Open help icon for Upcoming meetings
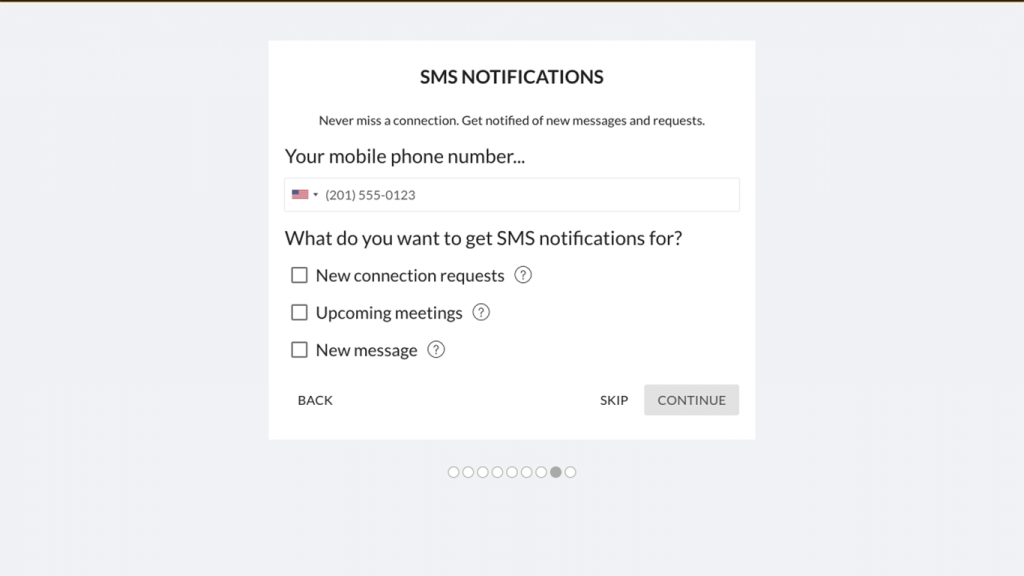The height and width of the screenshot is (576, 1024). click(481, 312)
